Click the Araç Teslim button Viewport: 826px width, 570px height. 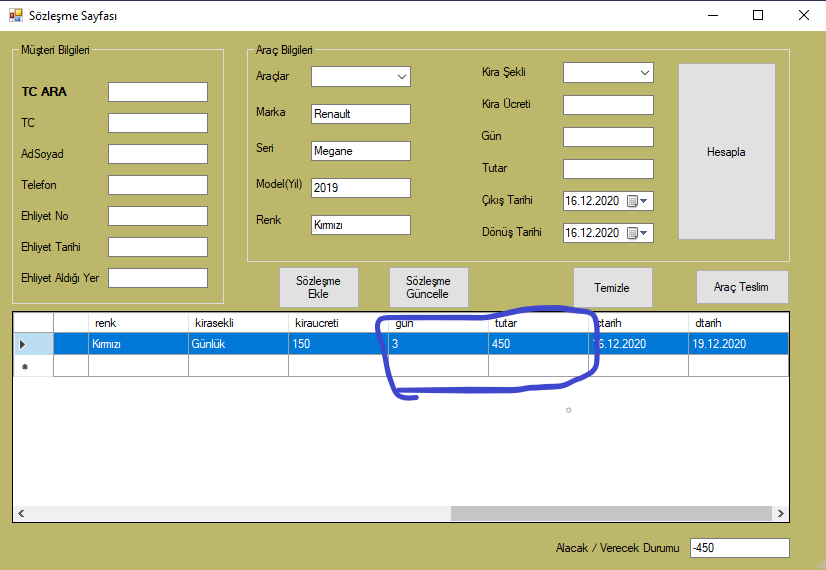tap(742, 287)
